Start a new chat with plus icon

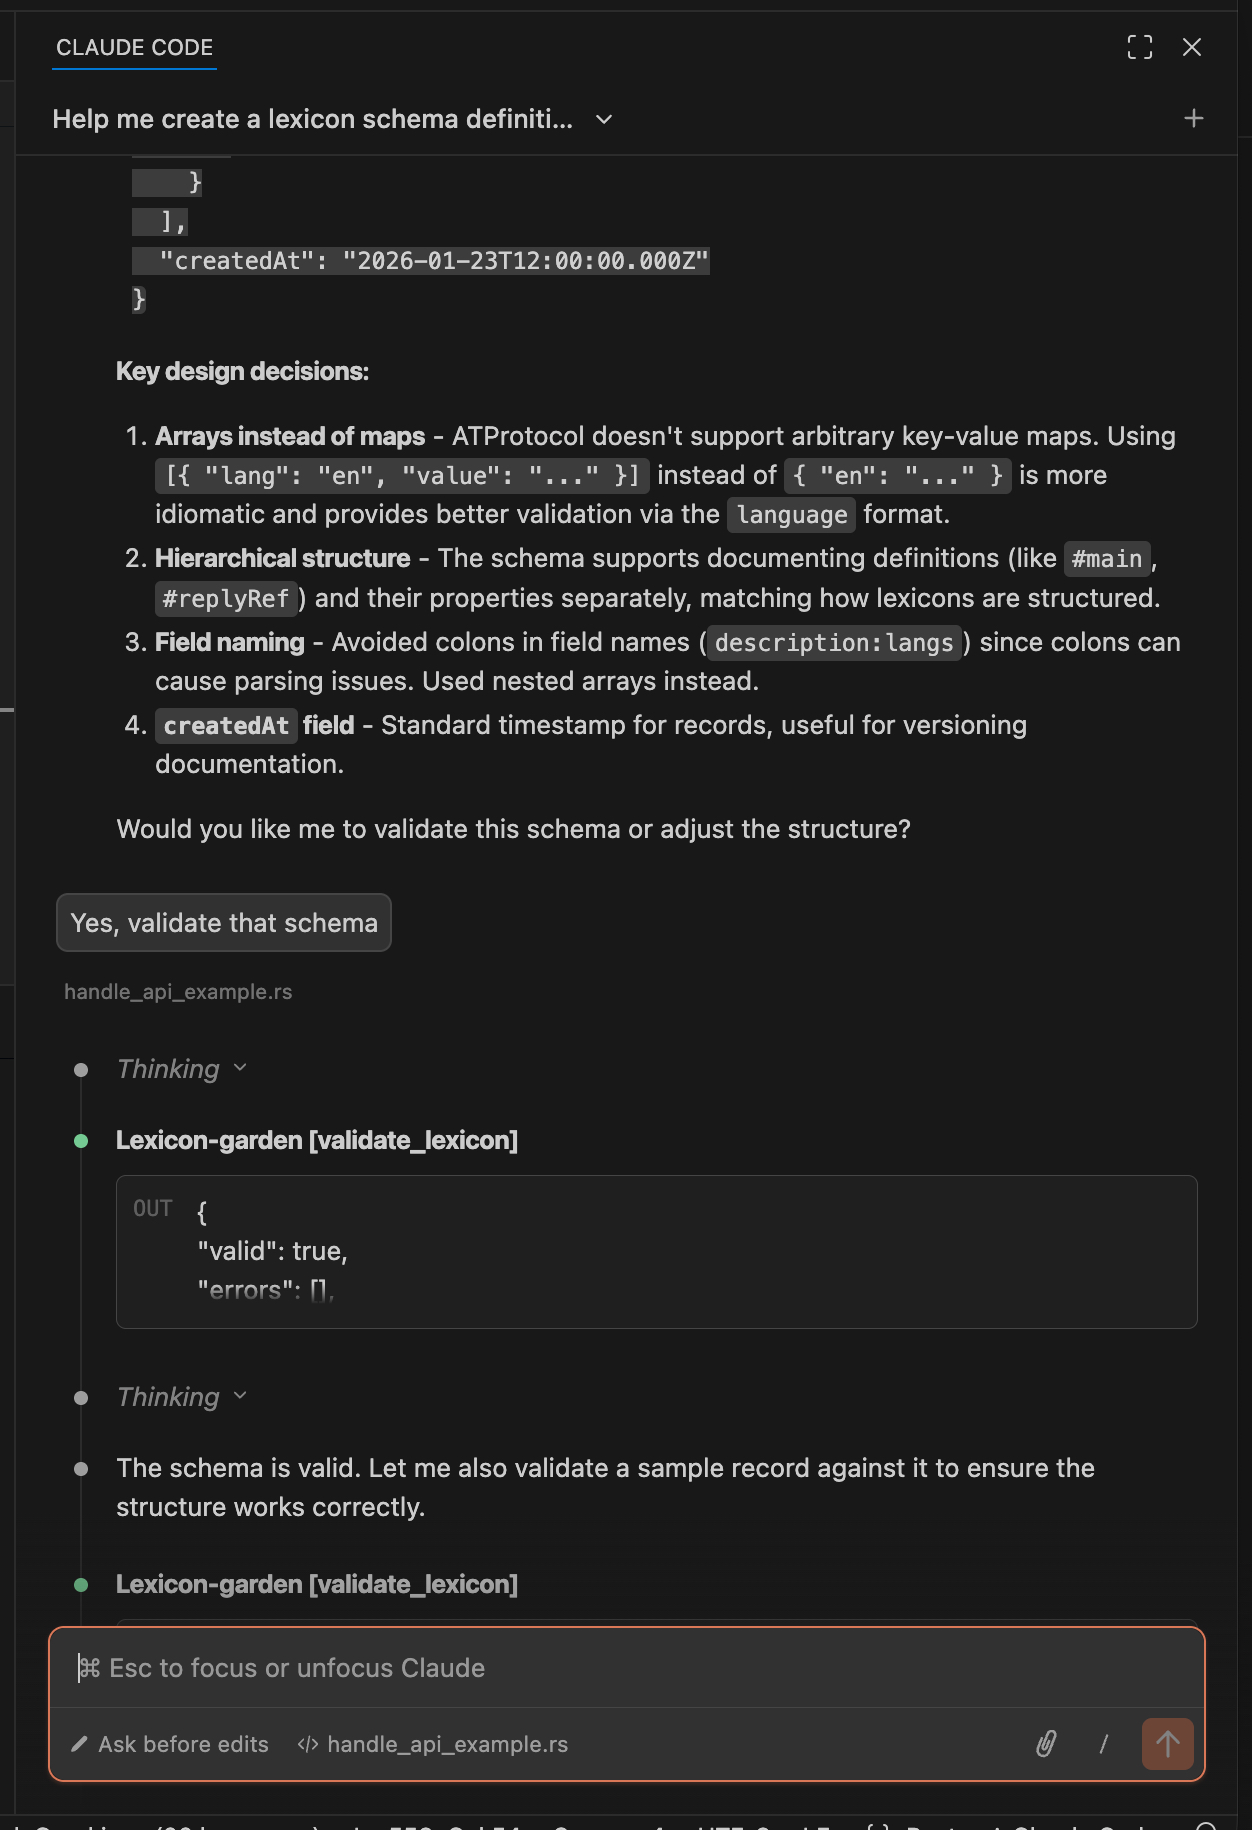tap(1193, 119)
